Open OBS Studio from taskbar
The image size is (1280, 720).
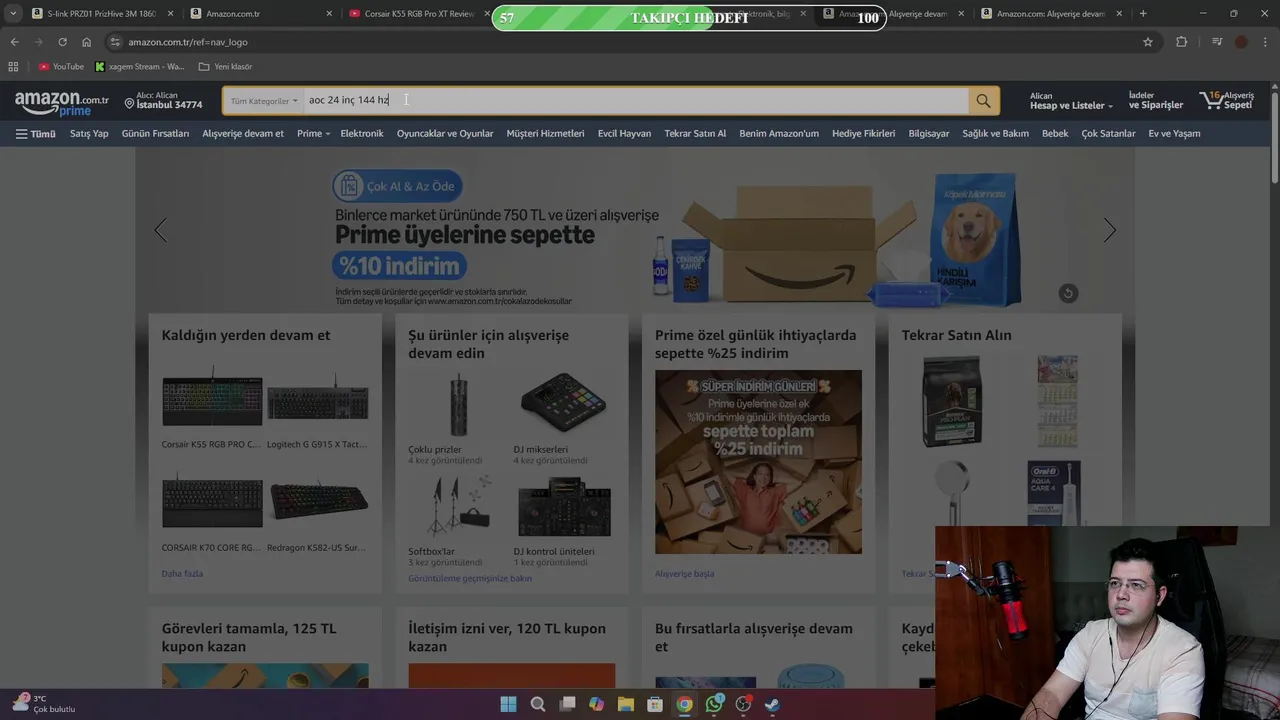743,704
